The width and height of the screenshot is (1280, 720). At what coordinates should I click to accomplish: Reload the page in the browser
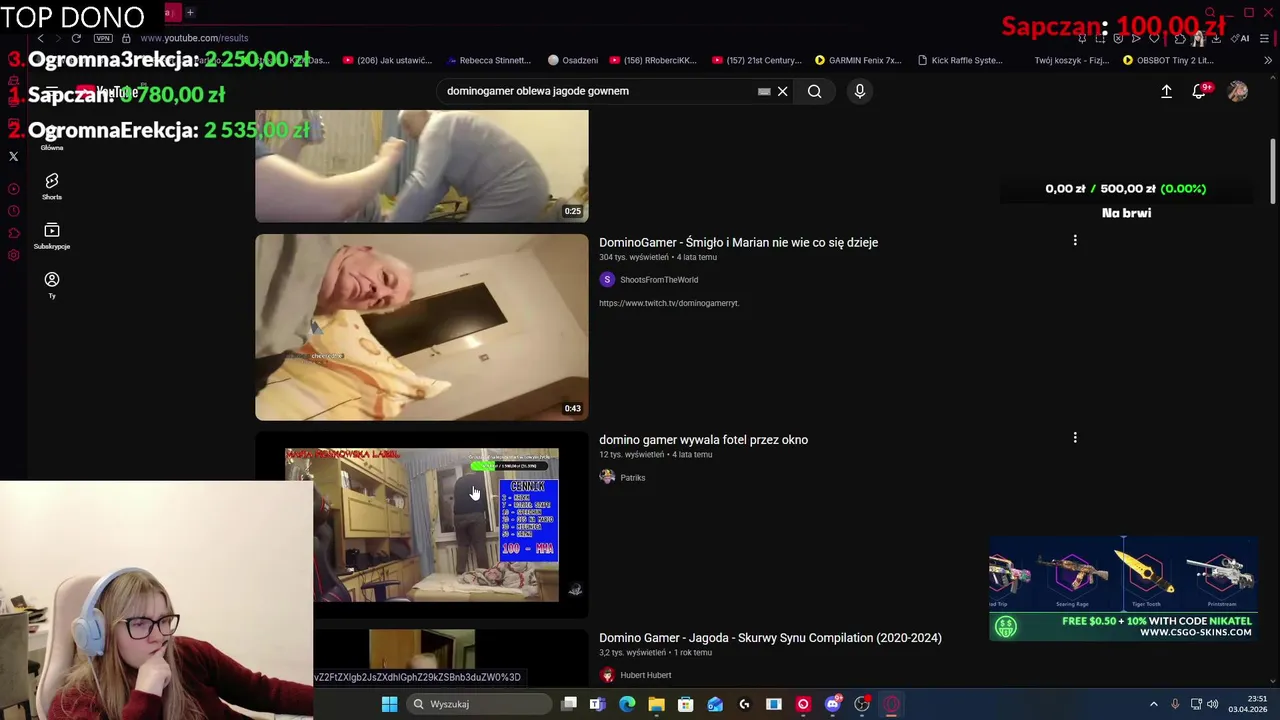pyautogui.click(x=76, y=38)
